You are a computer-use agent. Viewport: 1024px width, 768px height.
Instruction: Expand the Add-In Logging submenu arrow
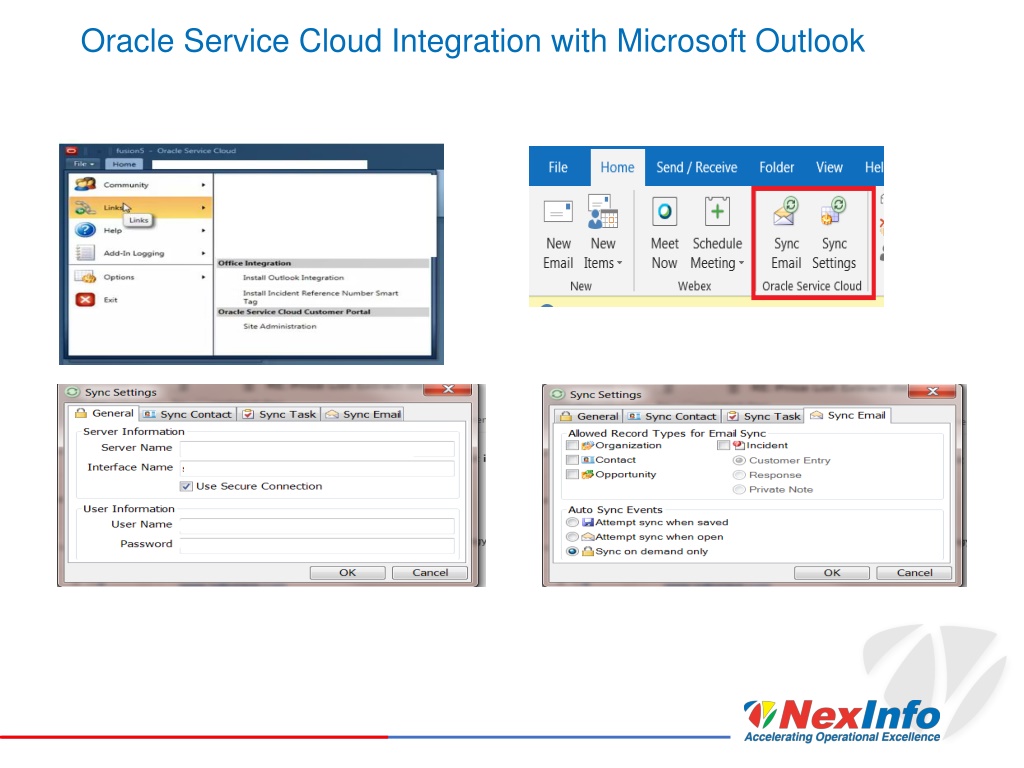tap(204, 253)
